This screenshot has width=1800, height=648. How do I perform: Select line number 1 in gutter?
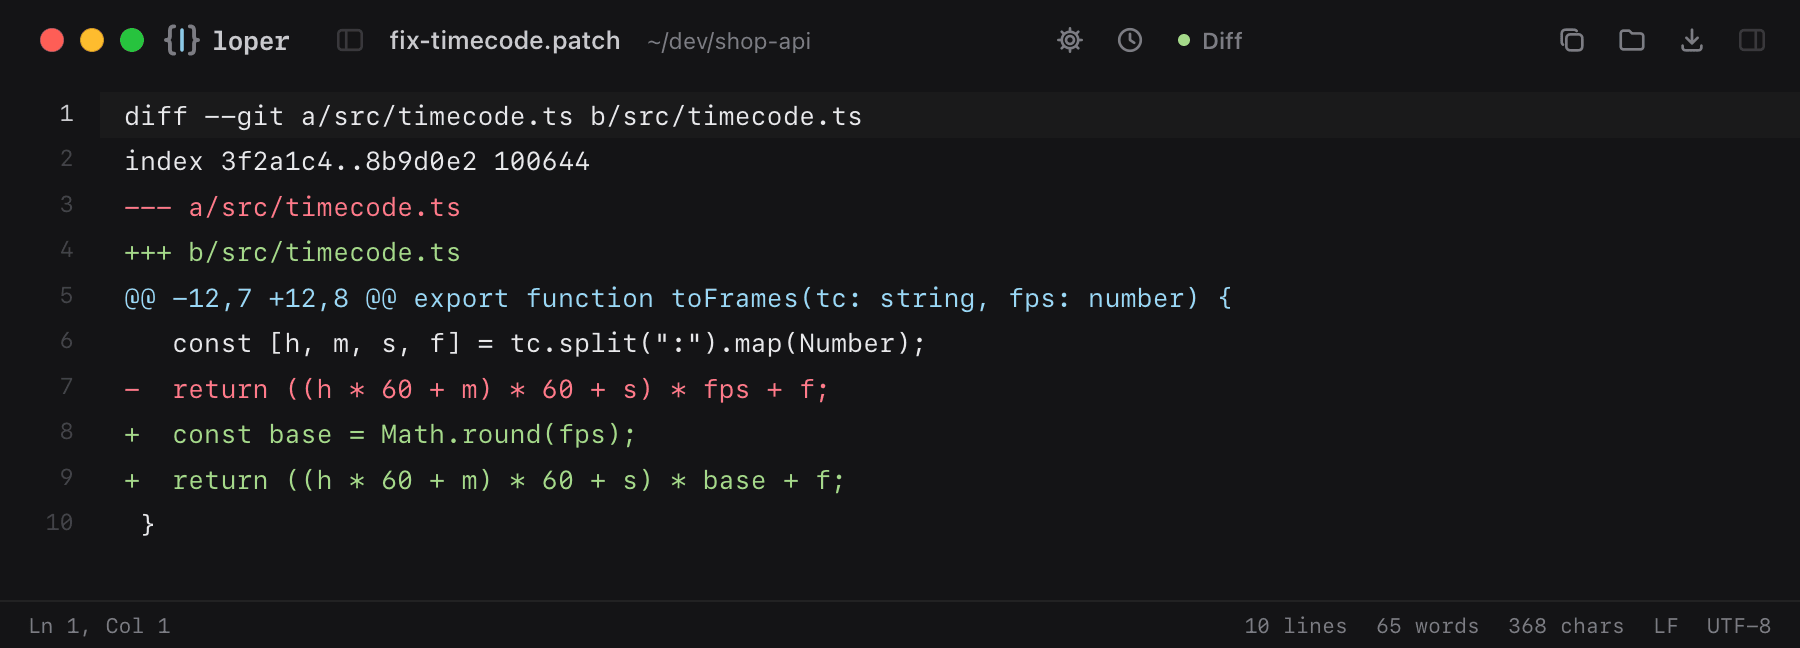click(x=66, y=114)
